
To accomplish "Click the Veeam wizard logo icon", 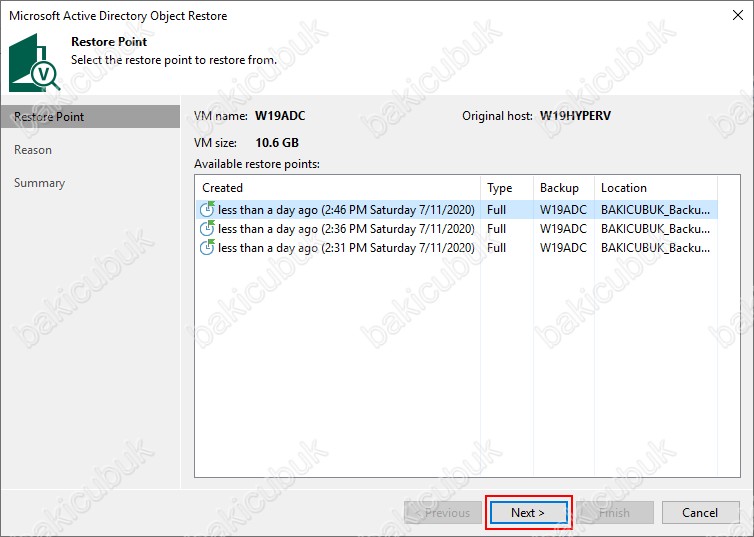I will coord(34,62).
